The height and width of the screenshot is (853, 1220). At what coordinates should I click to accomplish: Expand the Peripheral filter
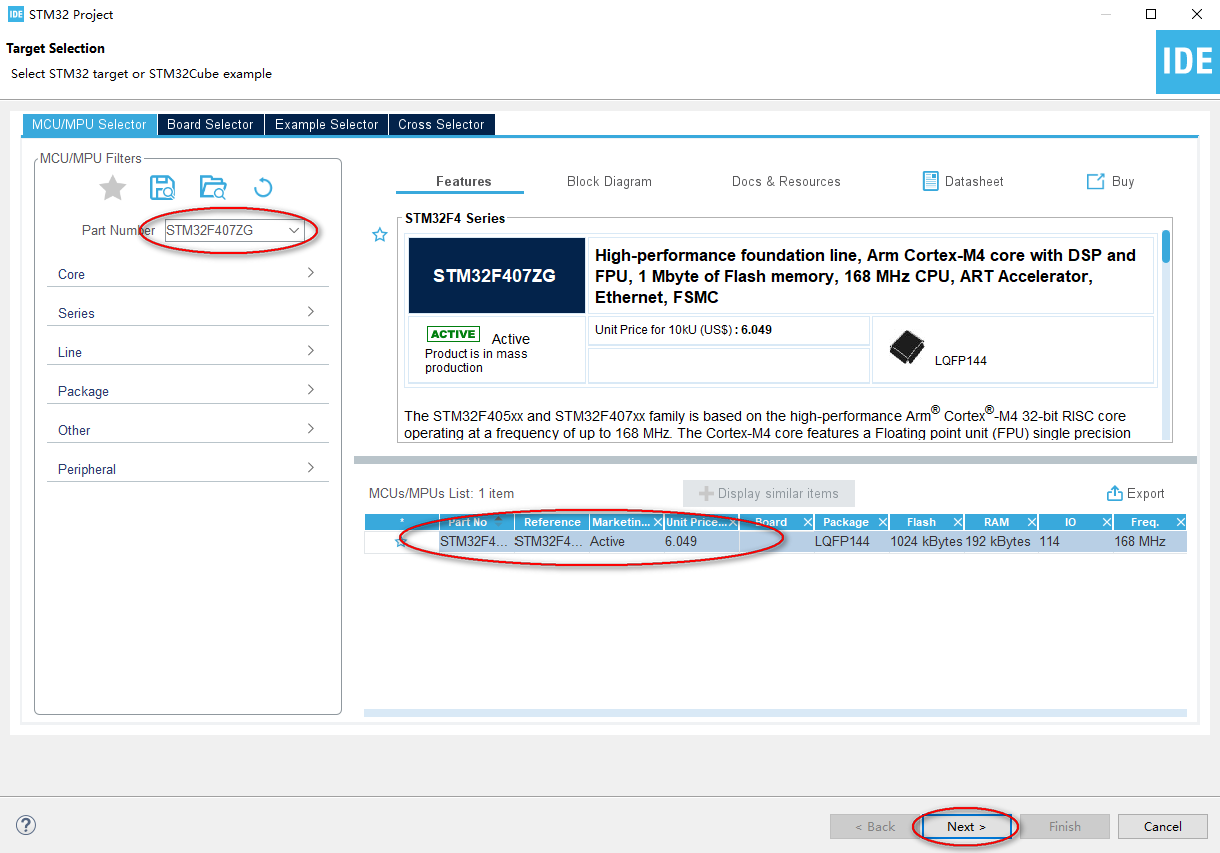(x=188, y=469)
